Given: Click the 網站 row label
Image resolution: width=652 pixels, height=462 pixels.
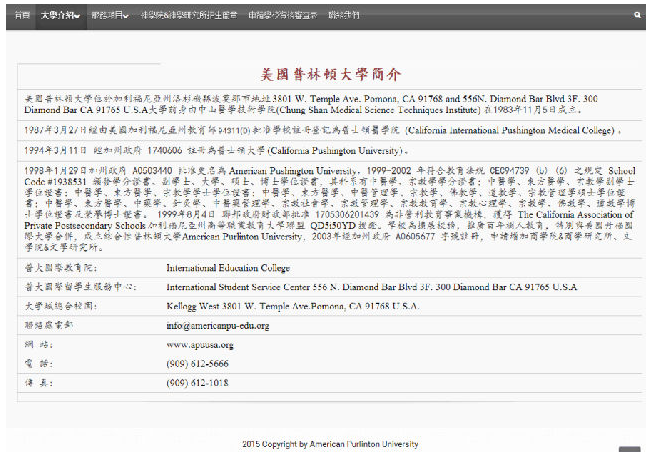Looking at the screenshot, I should click(x=39, y=344).
